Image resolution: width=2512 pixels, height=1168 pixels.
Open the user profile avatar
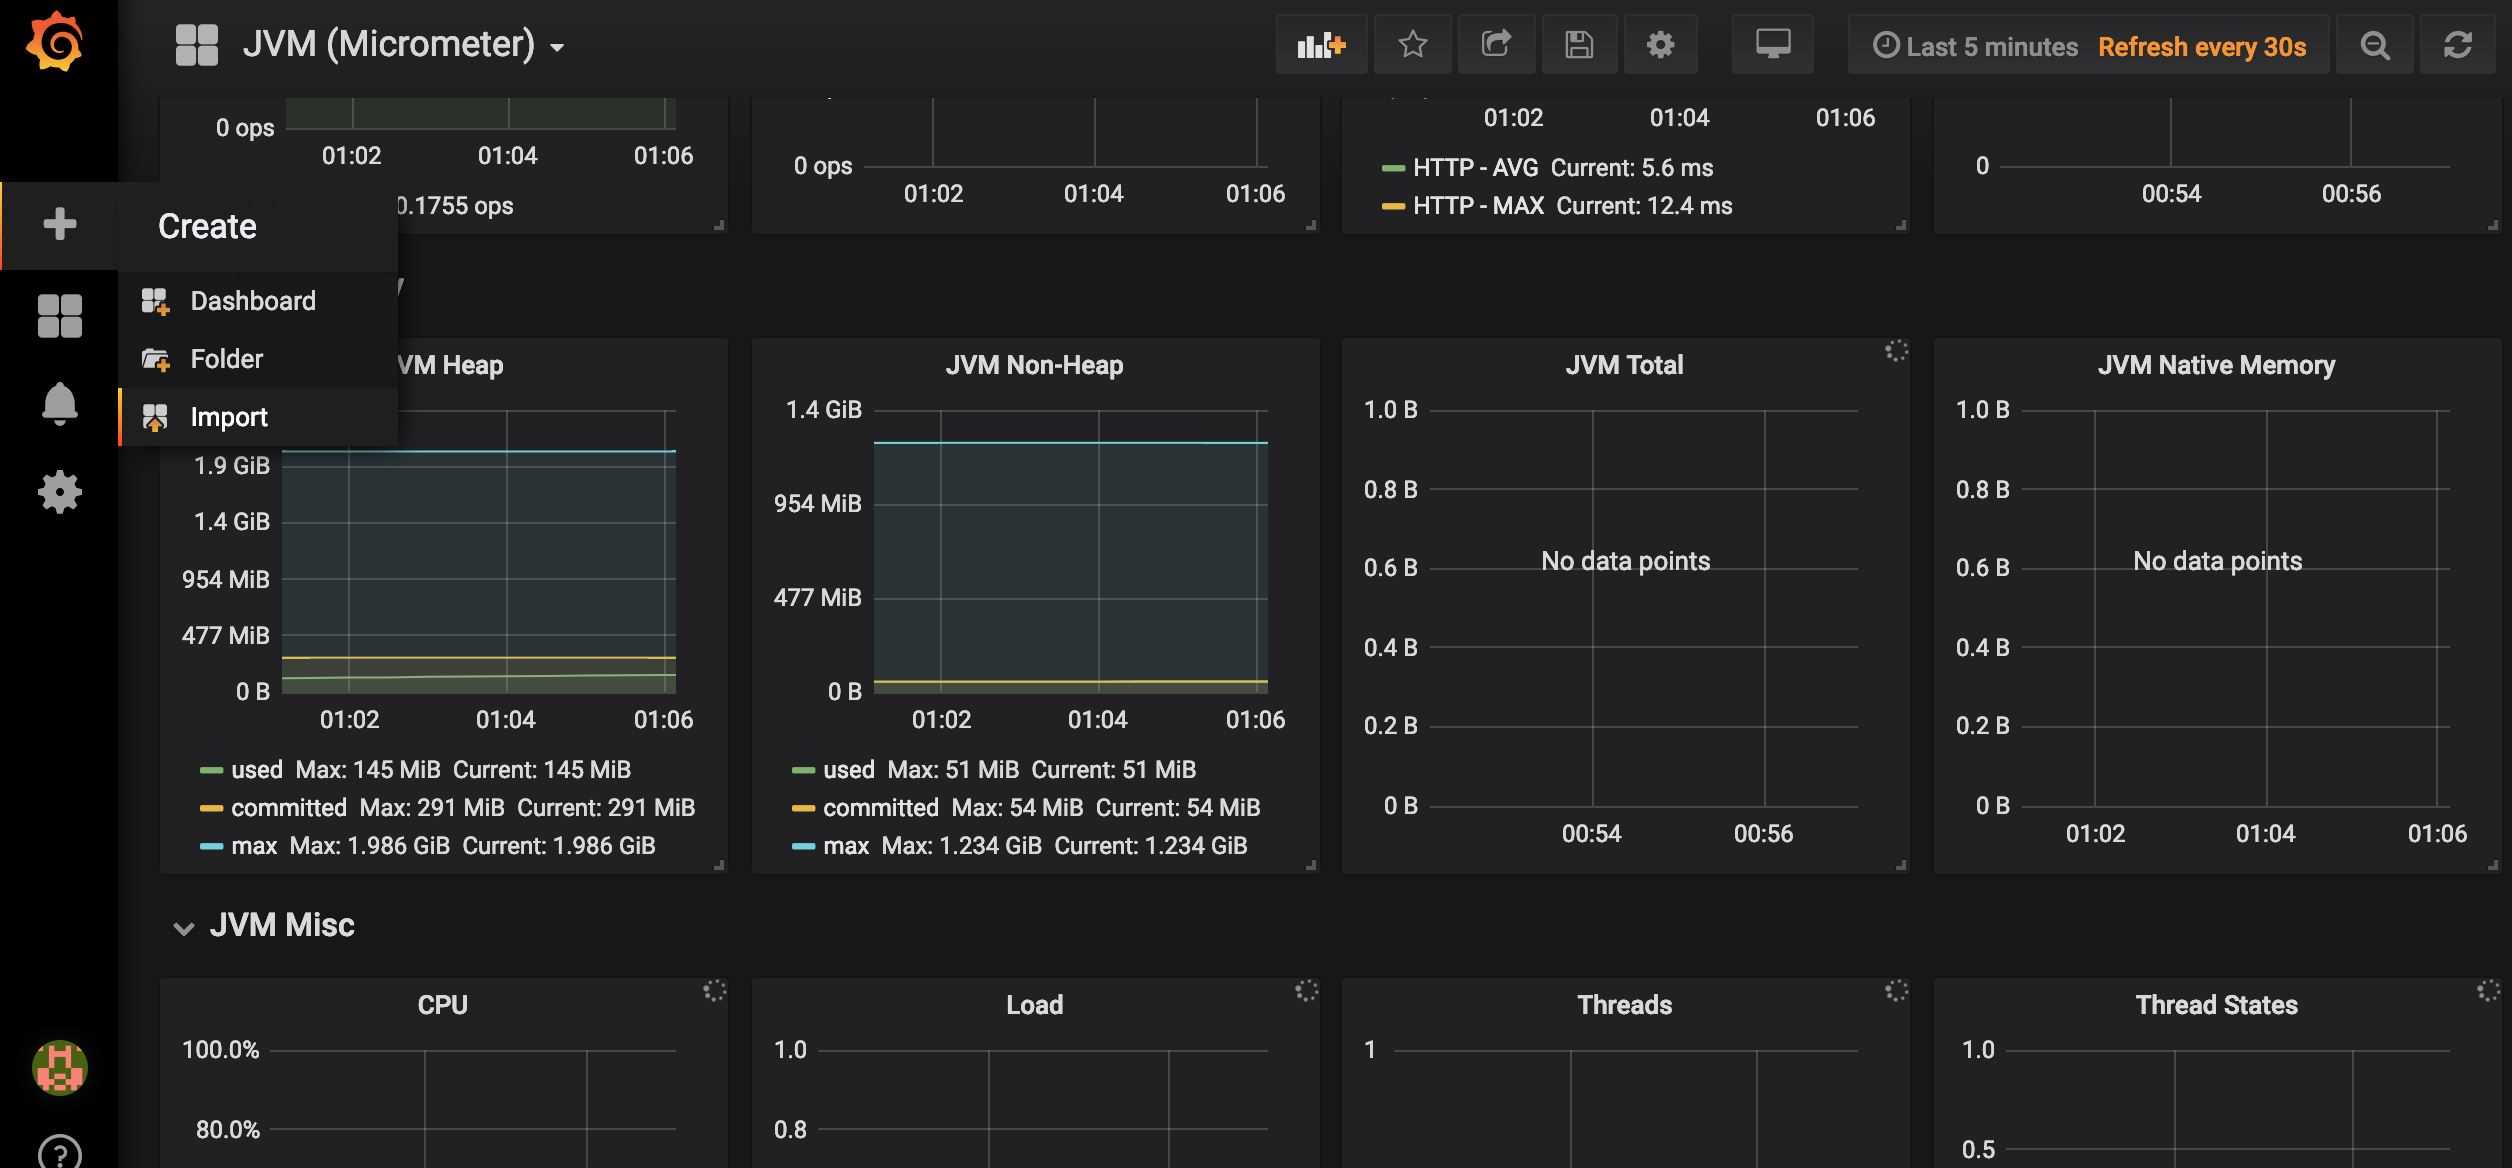[60, 1066]
